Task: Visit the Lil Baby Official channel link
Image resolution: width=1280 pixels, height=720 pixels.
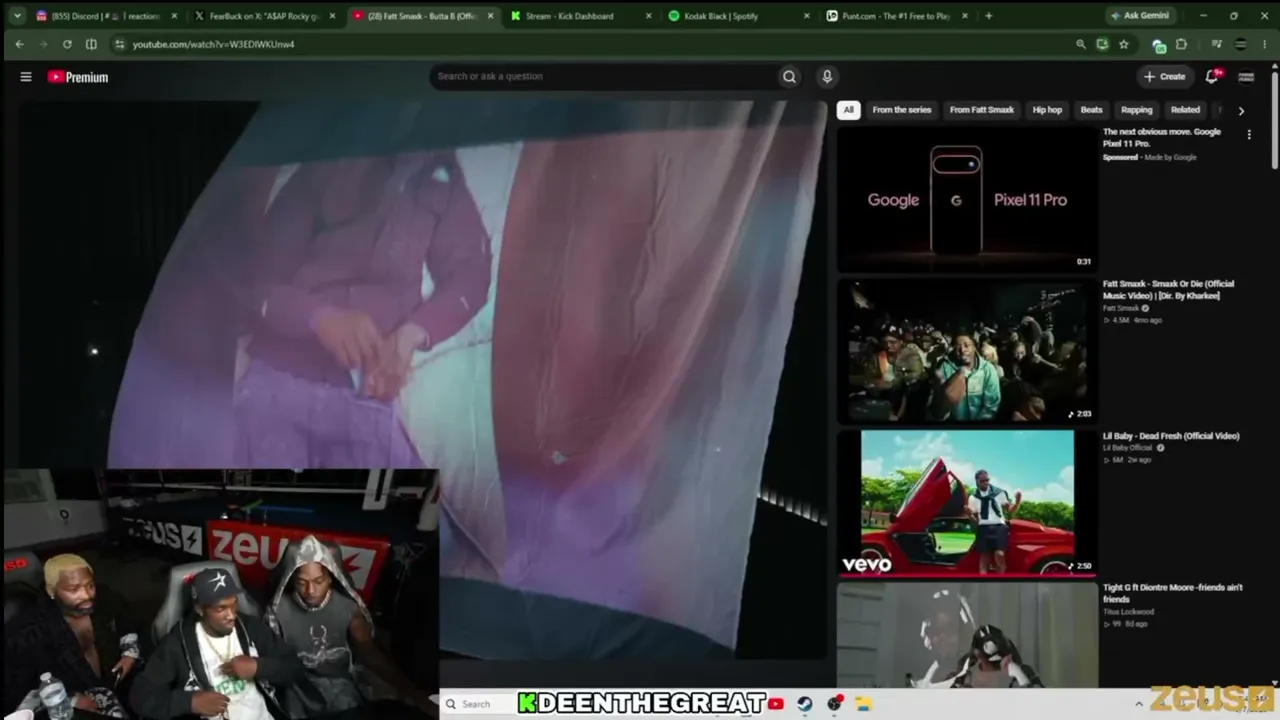Action: 1129,448
